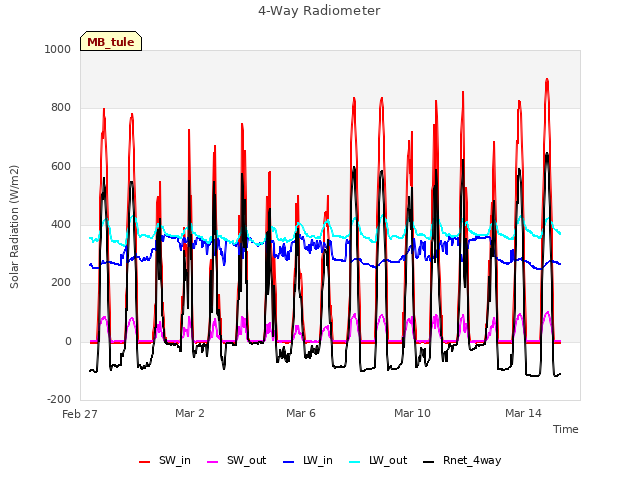The height and width of the screenshot is (480, 640).
Task: Click the Mar 14 x-axis label
Action: pos(523,413)
